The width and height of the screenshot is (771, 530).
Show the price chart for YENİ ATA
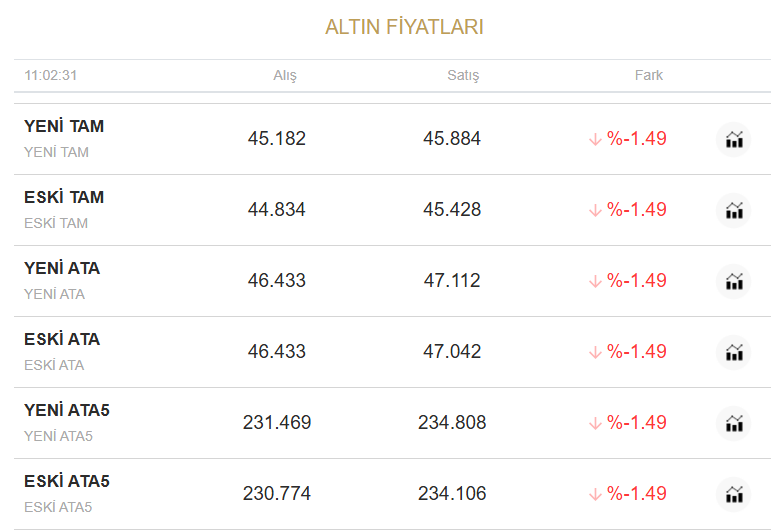734,281
